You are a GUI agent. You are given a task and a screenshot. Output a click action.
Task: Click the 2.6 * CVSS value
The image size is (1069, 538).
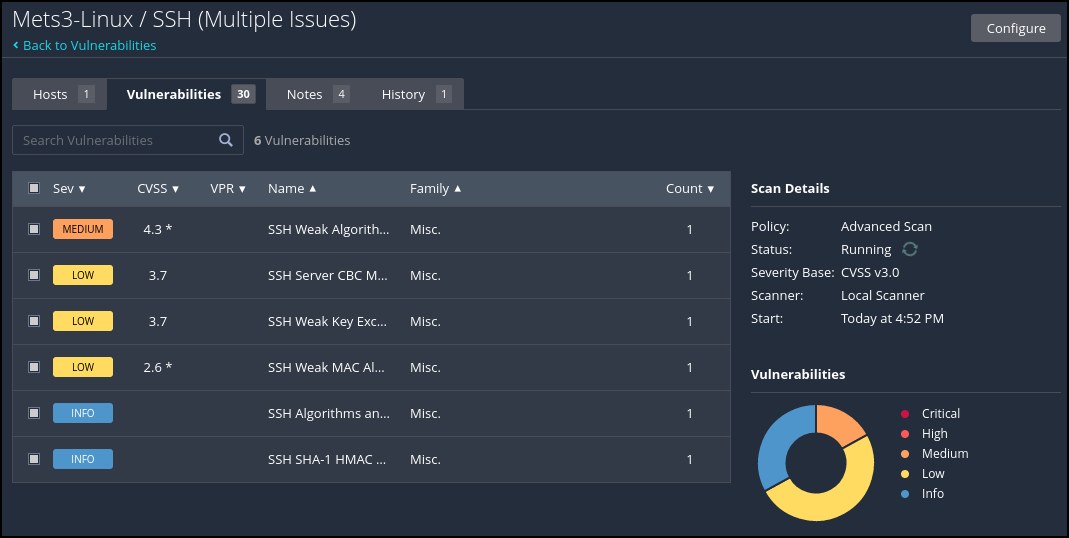tap(157, 367)
